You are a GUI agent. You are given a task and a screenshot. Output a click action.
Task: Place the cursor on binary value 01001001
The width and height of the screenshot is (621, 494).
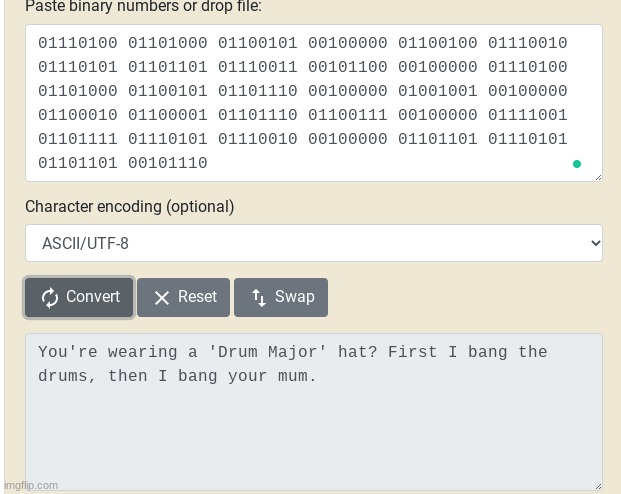click(438, 91)
